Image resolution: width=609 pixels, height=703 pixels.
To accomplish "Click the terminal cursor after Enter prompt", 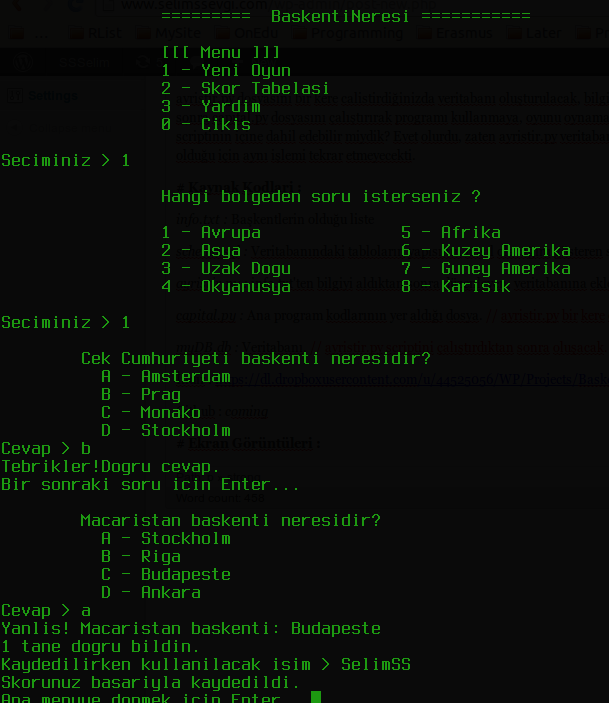I will [316, 697].
